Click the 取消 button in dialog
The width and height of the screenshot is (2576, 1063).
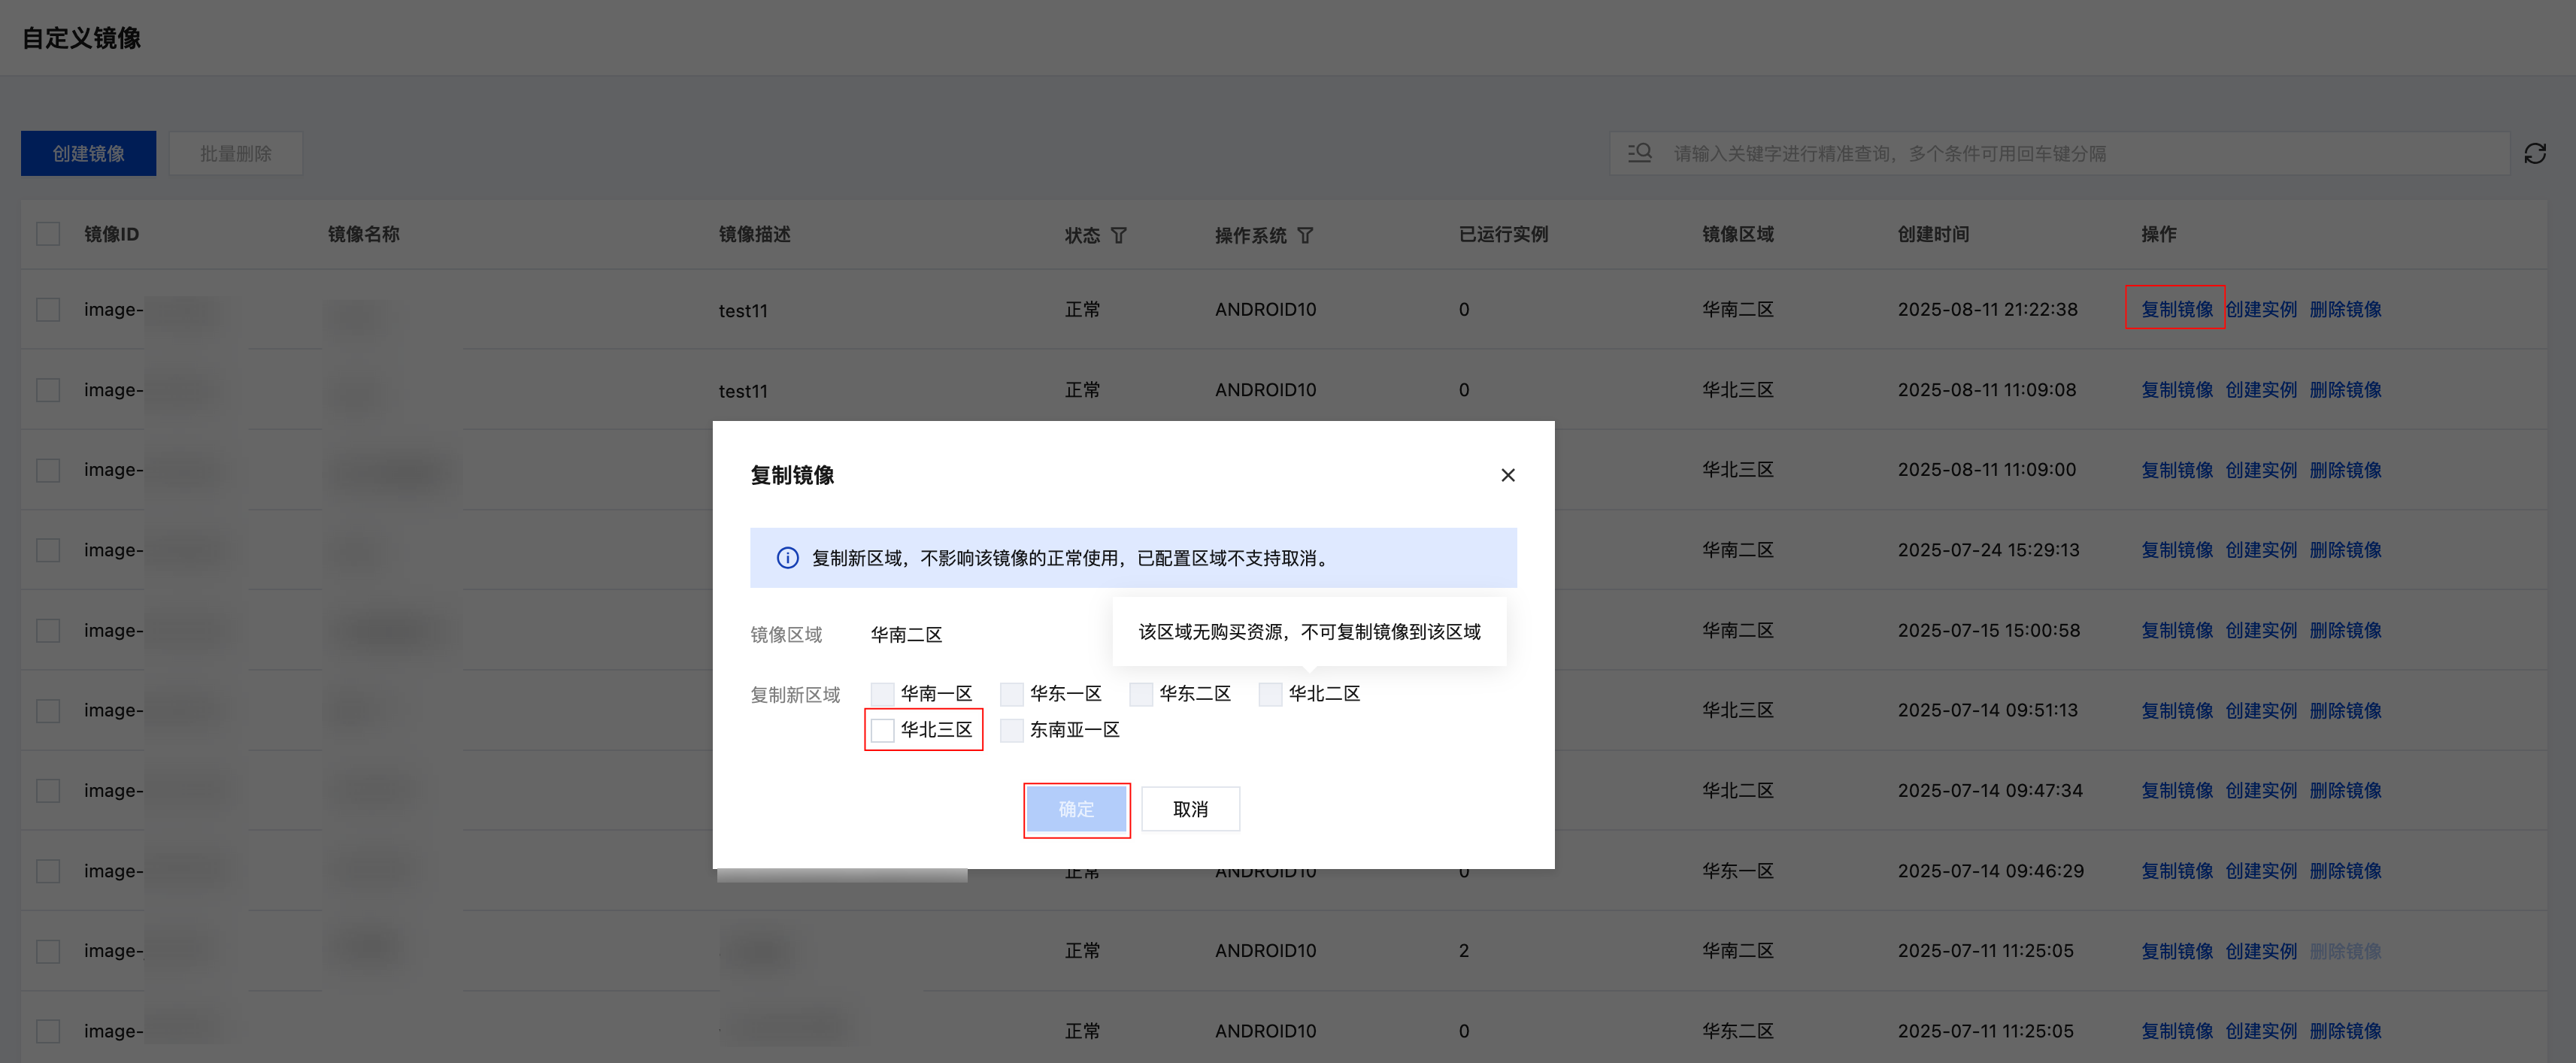click(x=1190, y=809)
